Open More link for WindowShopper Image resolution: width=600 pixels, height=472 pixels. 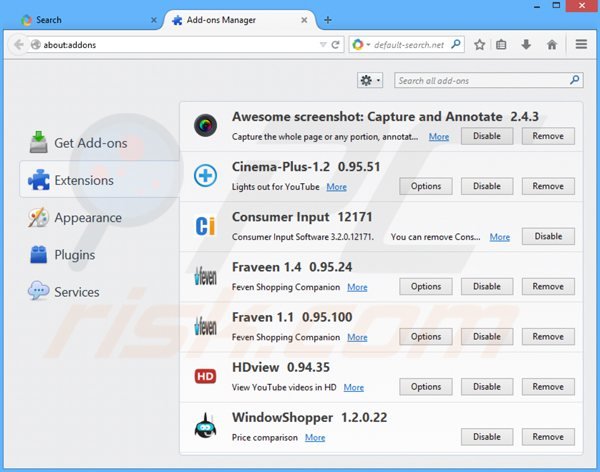point(315,438)
